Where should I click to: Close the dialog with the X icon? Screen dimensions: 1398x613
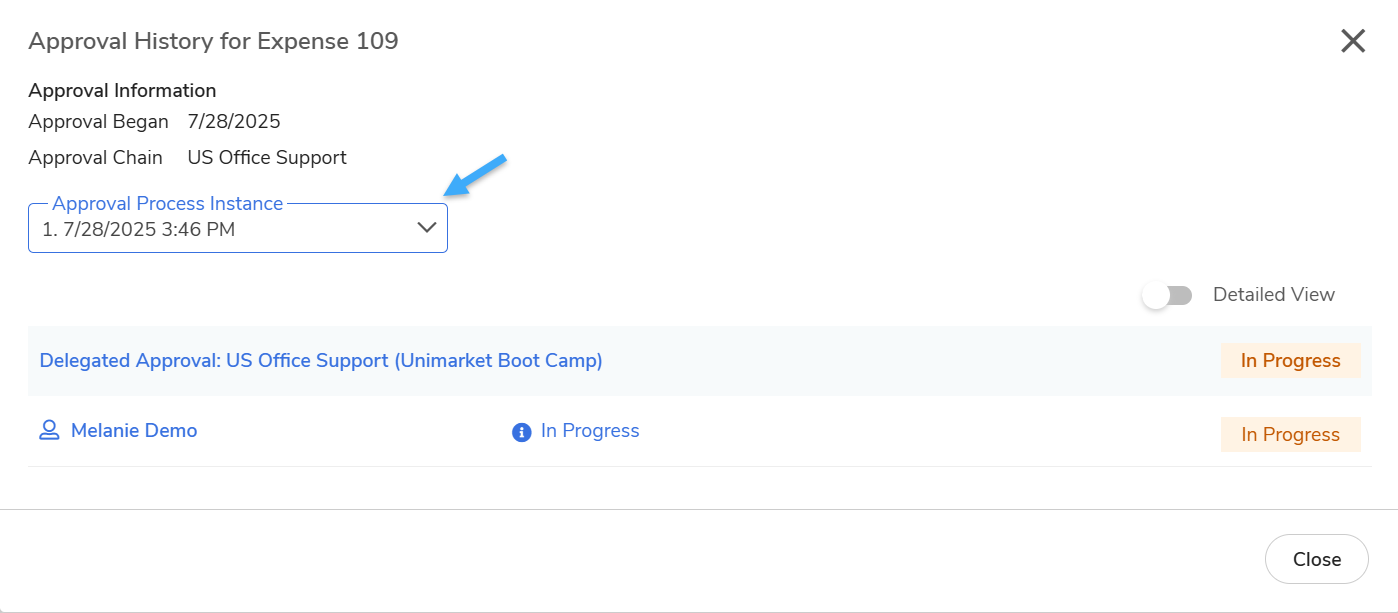click(x=1352, y=41)
